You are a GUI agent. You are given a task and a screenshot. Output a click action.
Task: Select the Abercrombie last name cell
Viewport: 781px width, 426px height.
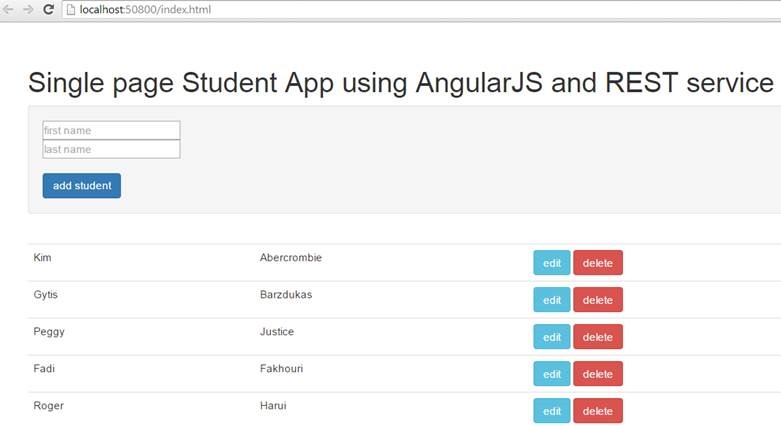290,258
